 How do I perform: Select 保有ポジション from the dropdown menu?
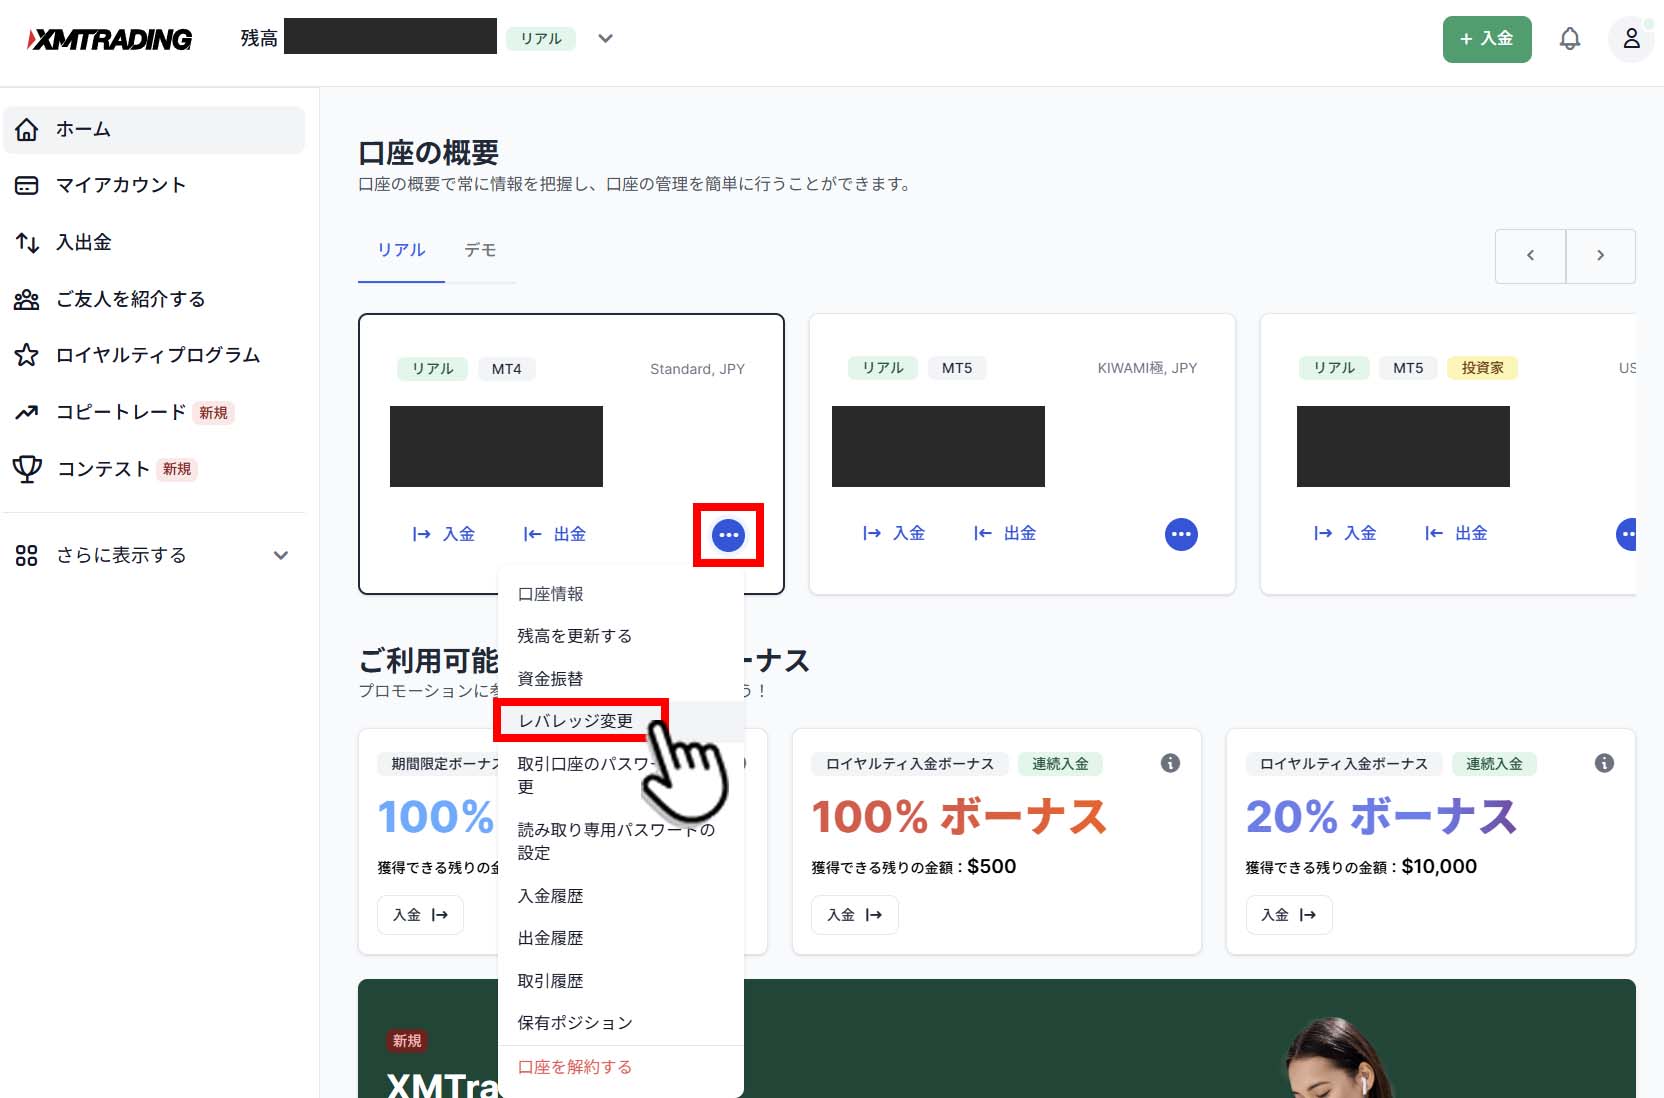pyautogui.click(x=621, y=1023)
